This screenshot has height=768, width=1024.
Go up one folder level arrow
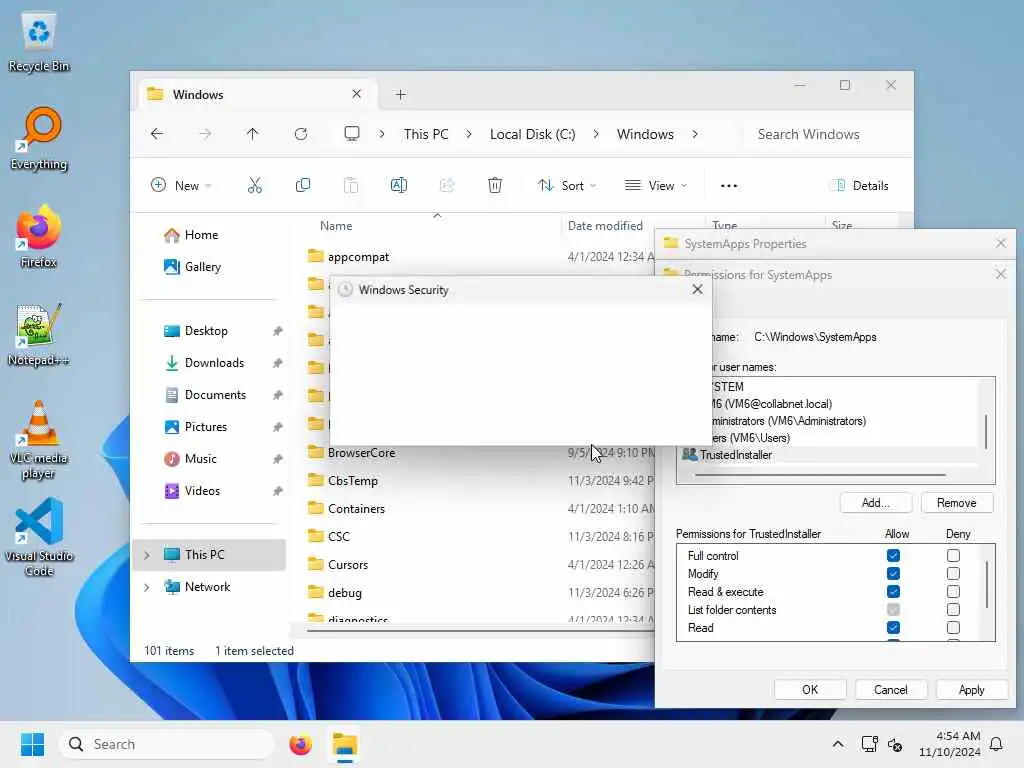point(253,134)
